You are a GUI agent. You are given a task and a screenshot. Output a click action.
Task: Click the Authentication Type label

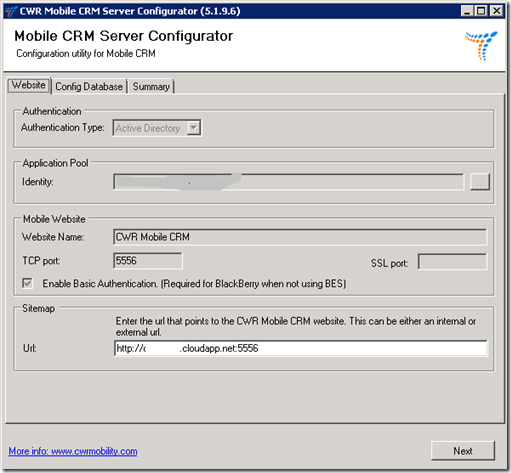click(x=63, y=127)
